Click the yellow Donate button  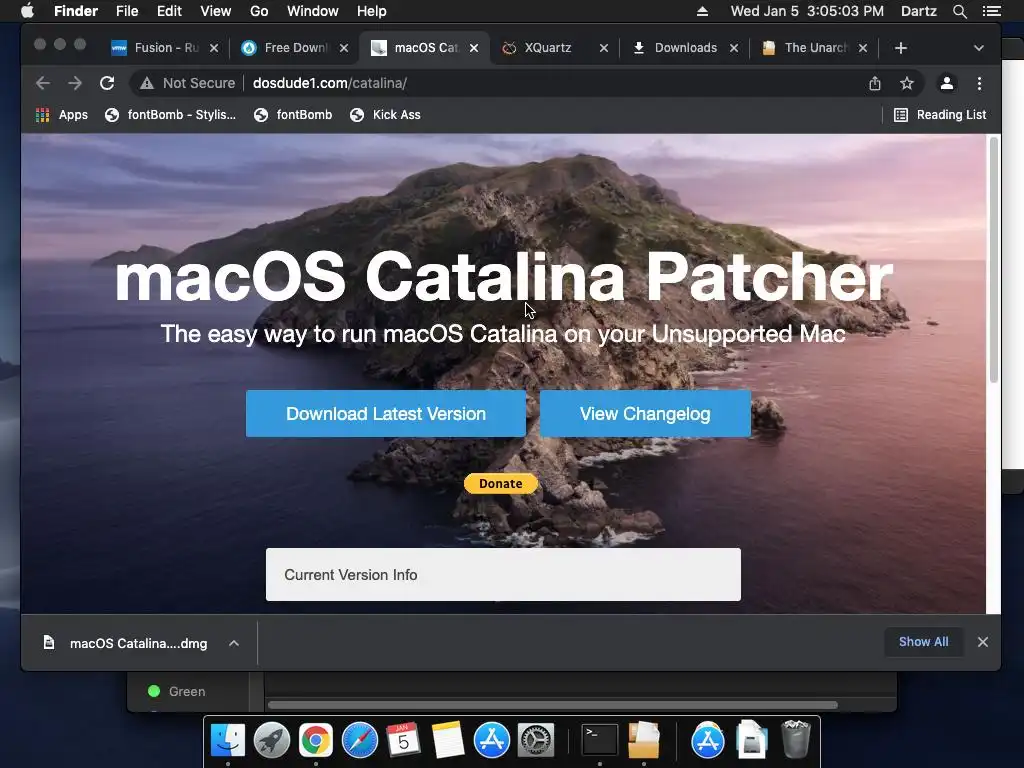click(x=501, y=483)
